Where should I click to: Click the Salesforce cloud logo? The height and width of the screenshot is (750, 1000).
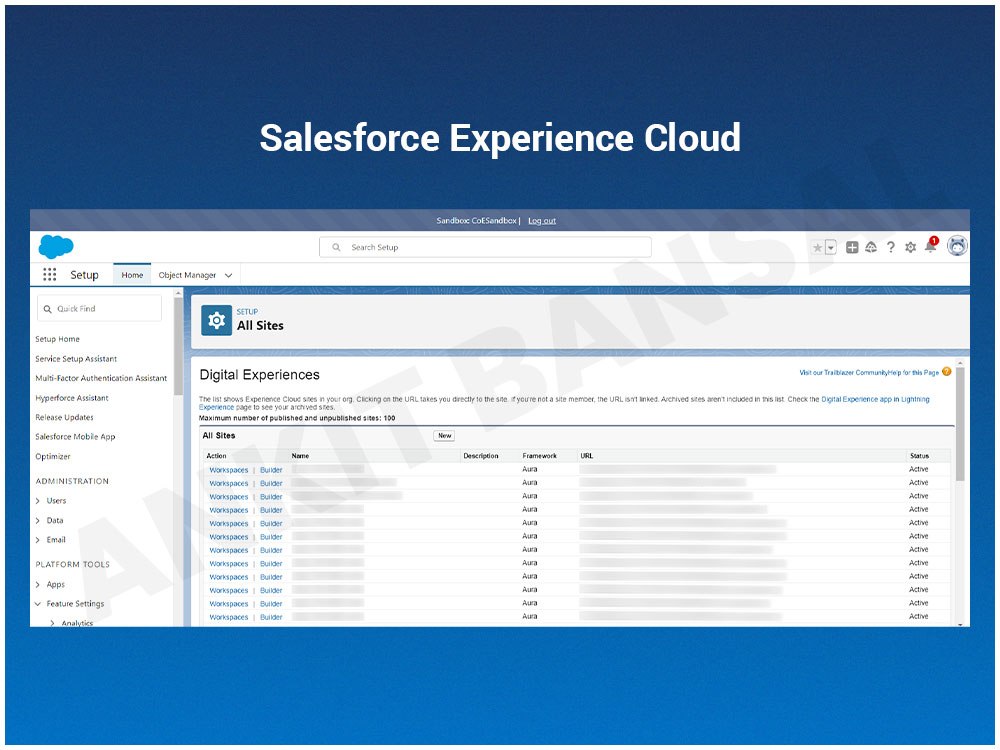[56, 246]
